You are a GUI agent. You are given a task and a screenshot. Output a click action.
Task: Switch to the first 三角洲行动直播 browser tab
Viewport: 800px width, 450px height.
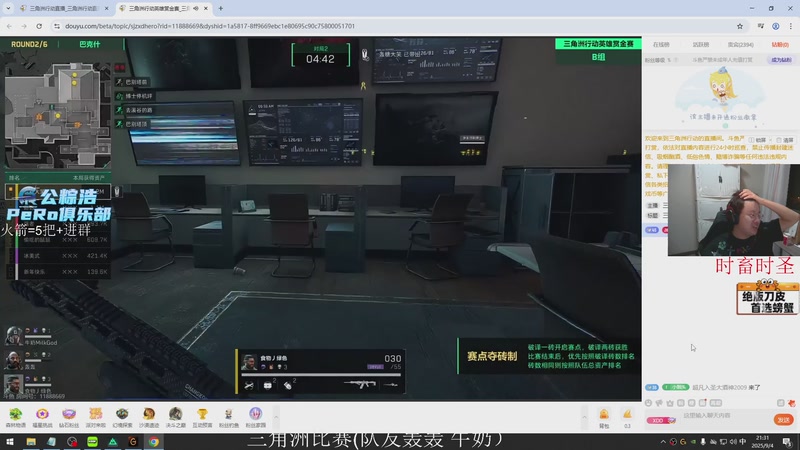(62, 8)
